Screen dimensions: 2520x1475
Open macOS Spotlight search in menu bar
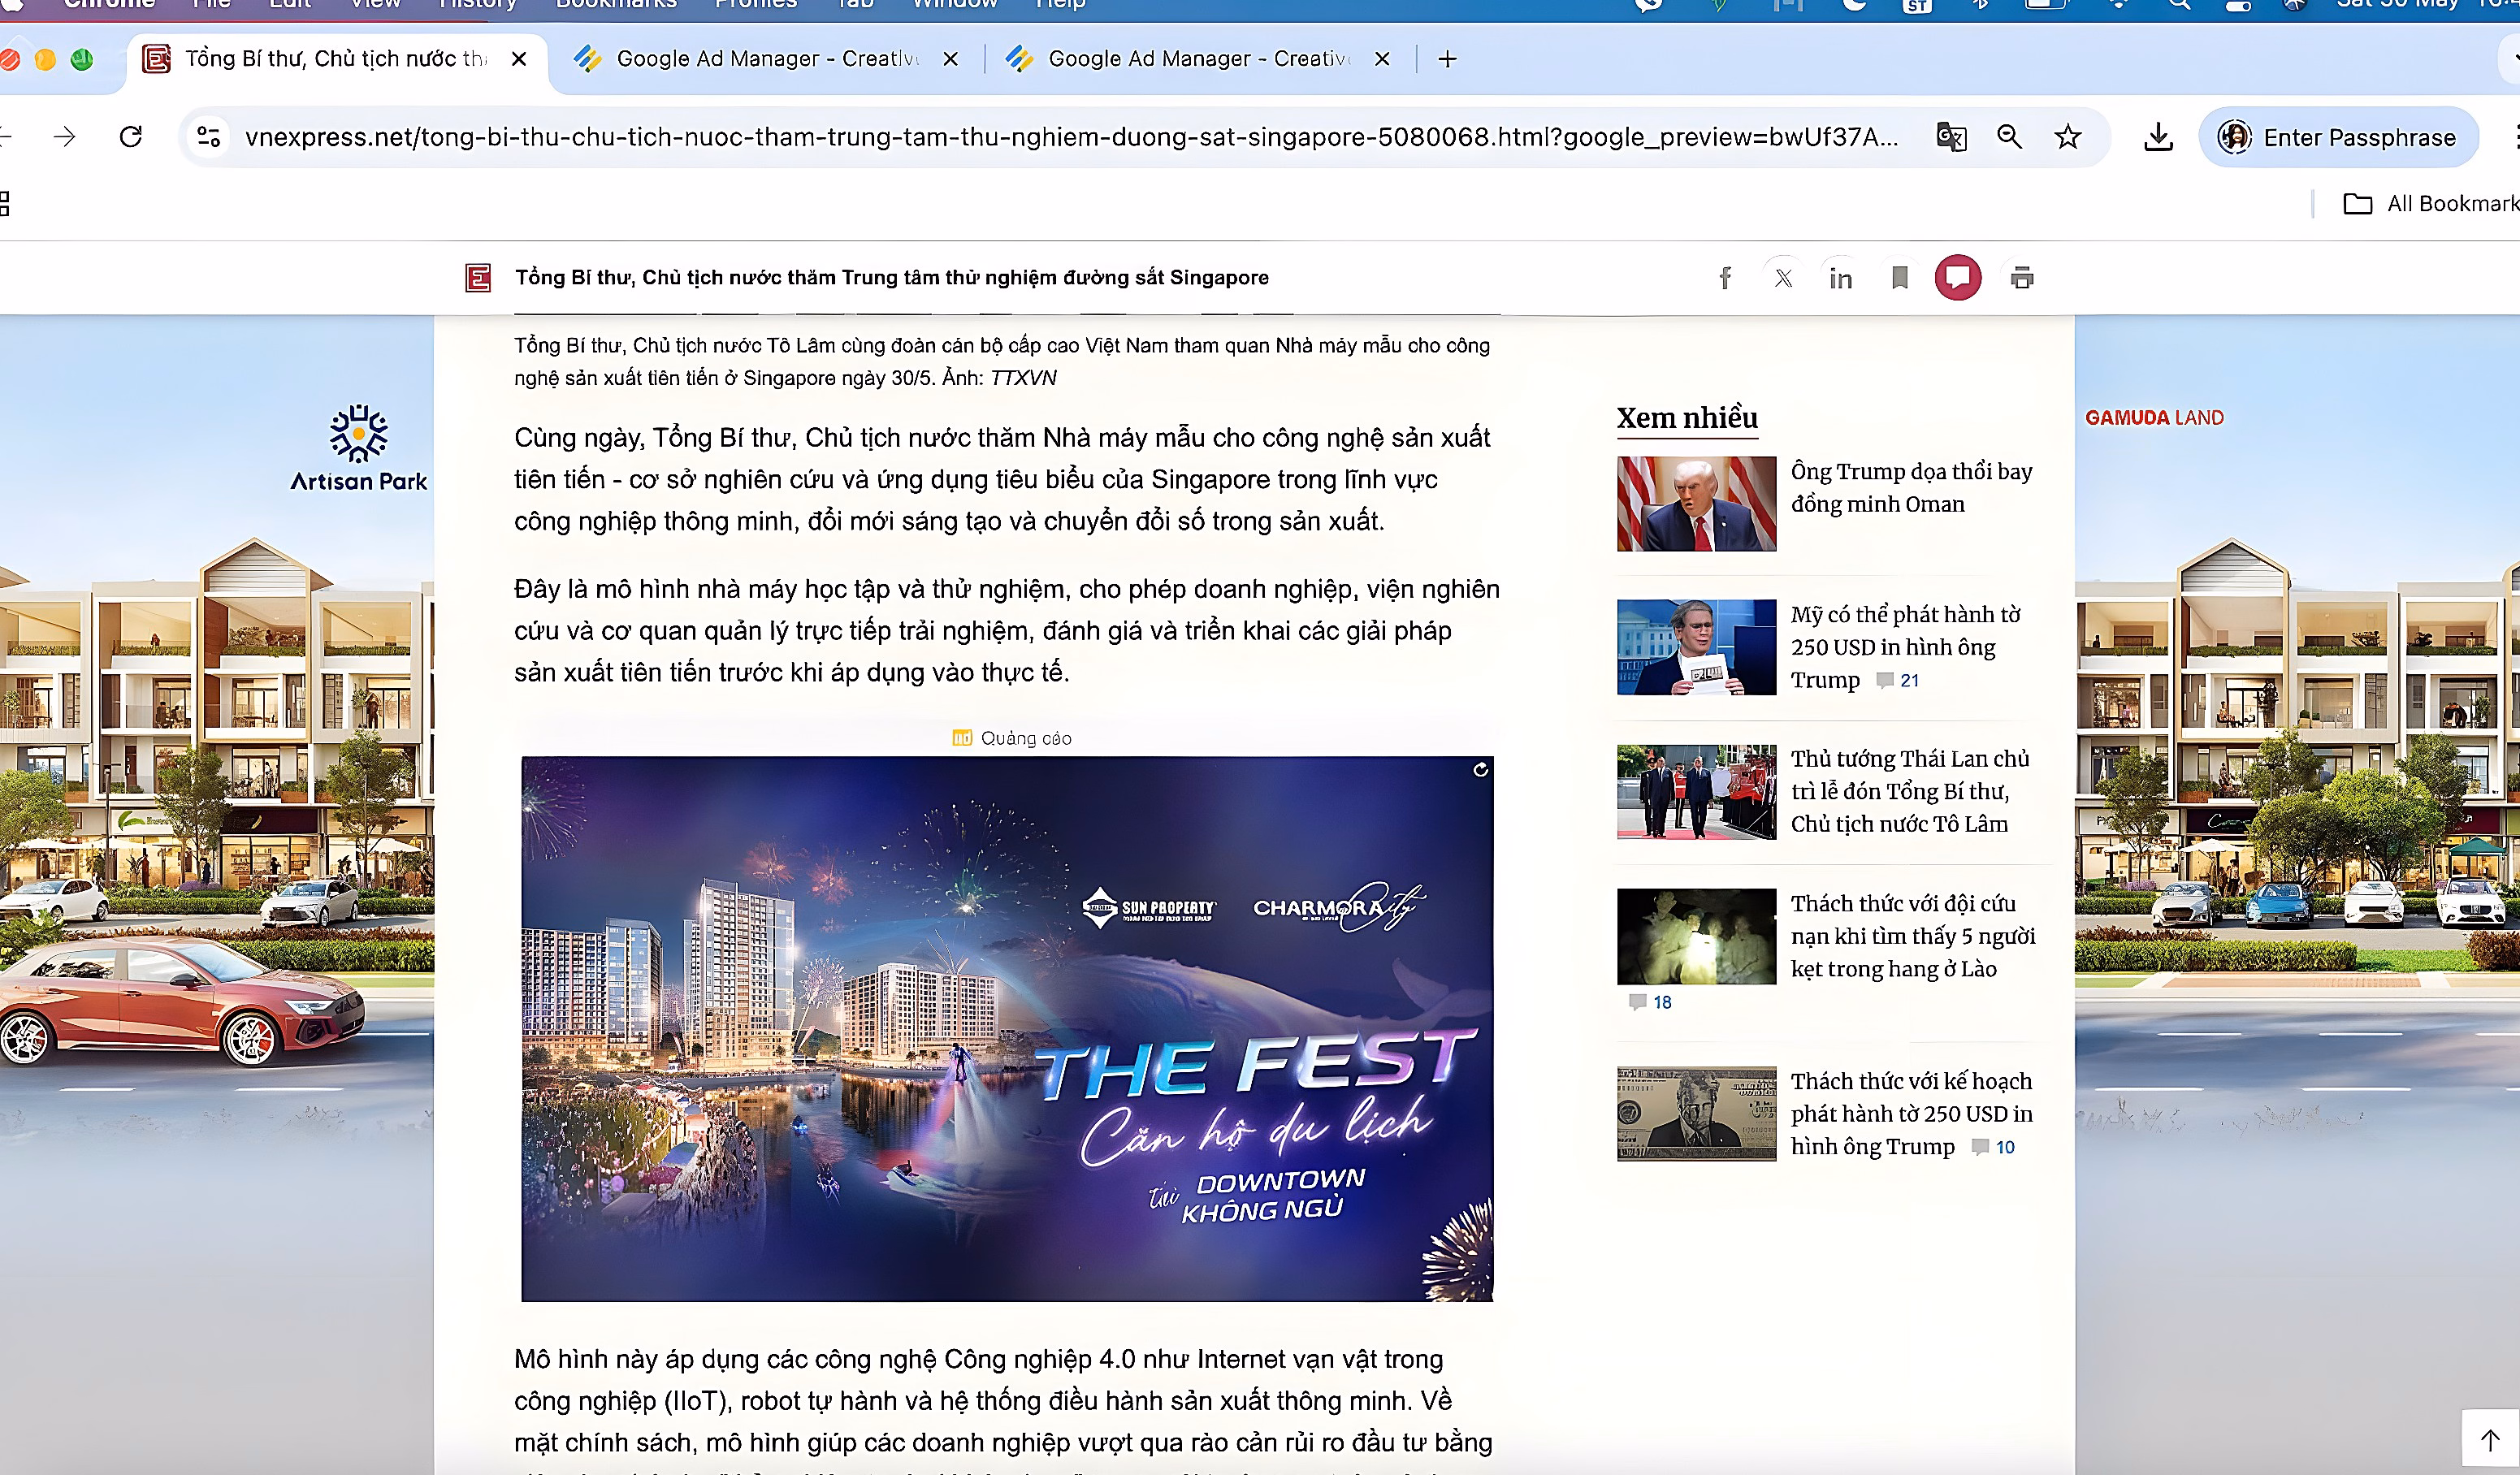click(x=2178, y=5)
